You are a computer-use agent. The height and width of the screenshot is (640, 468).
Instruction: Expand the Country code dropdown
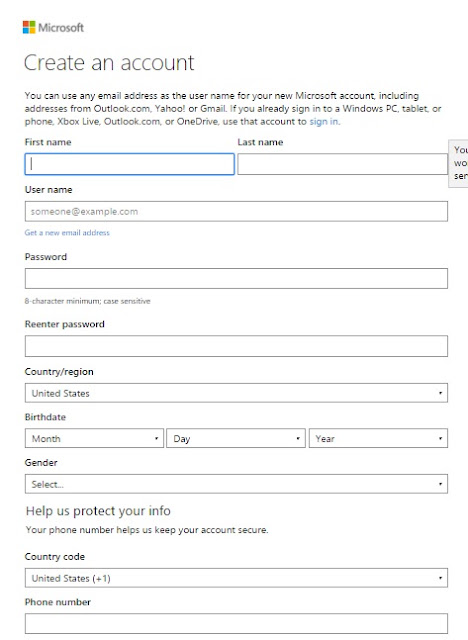point(236,578)
